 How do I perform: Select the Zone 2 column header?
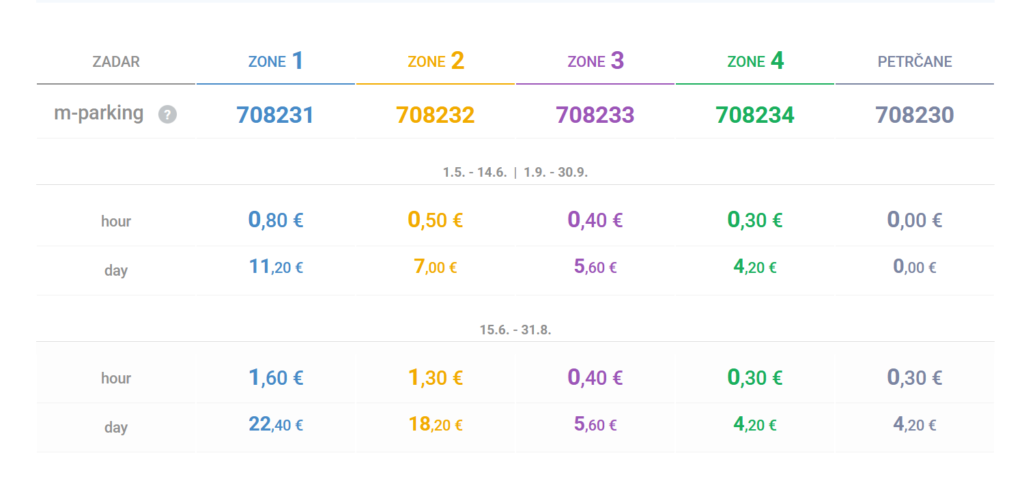pos(435,62)
